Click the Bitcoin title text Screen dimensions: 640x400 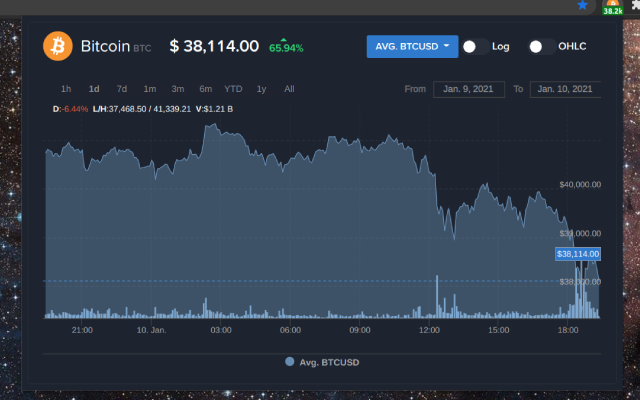105,46
